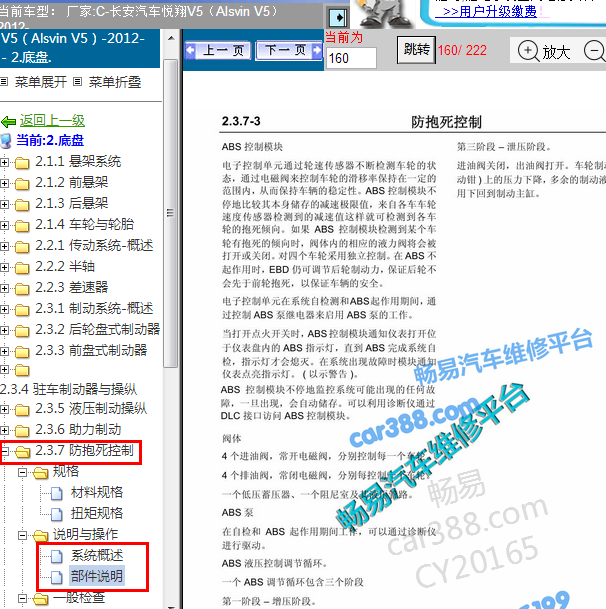
Task: Open the 2.3.5 液压制动操纵 folder icon
Action: coord(22,410)
